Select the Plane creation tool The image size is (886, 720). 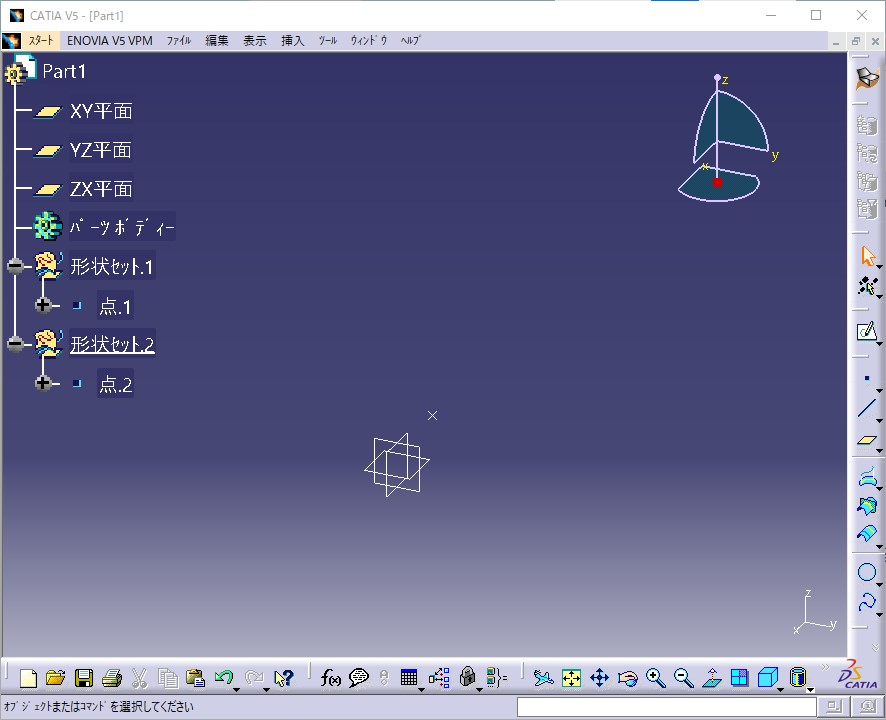(x=866, y=440)
